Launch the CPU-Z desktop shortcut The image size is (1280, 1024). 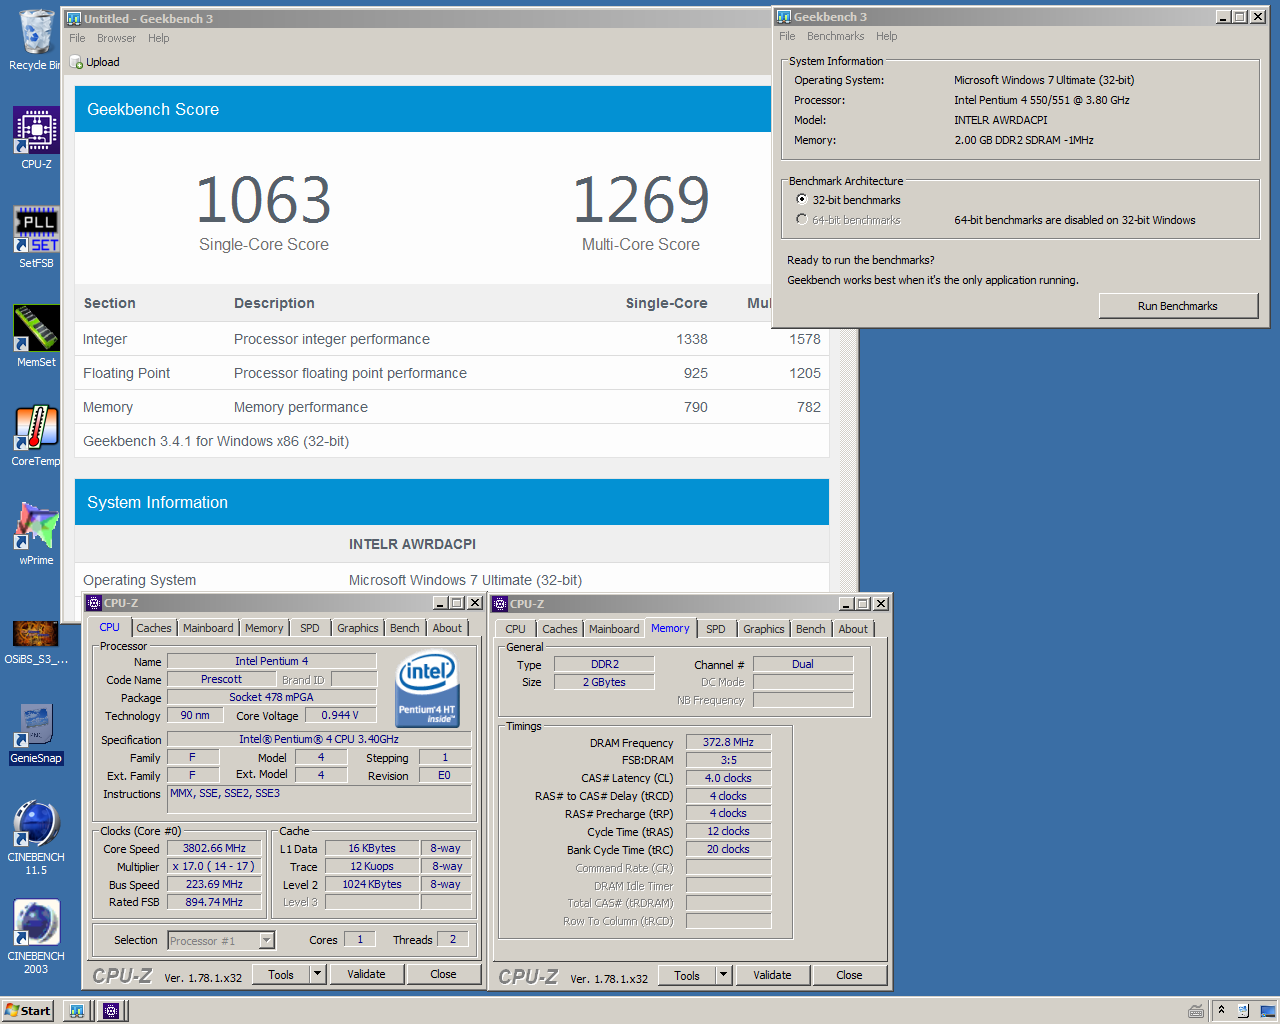pyautogui.click(x=36, y=138)
